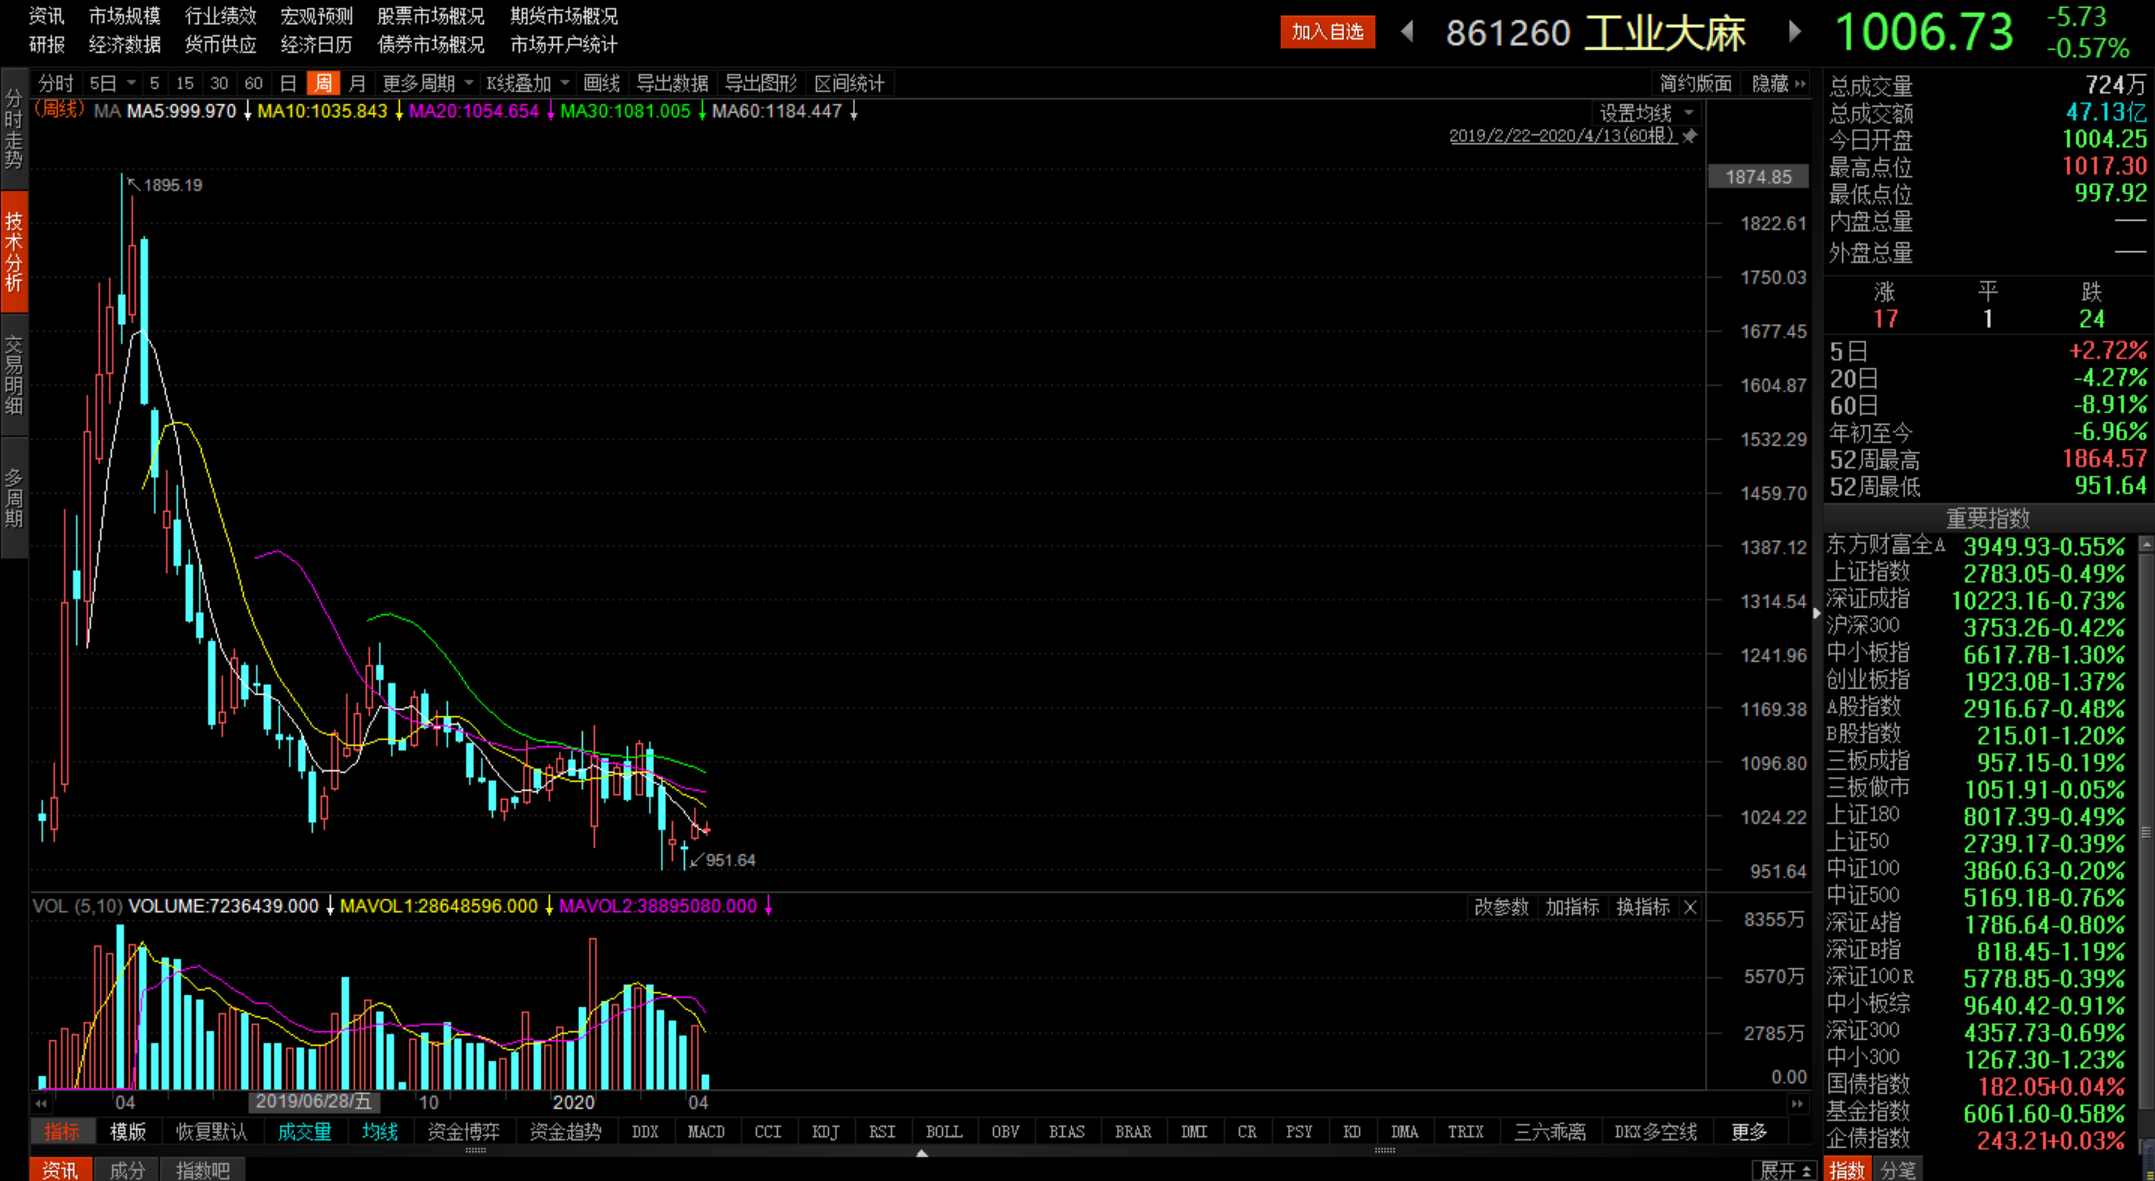Switch to 成分 bottom tab
This screenshot has height=1181, width=2155.
(x=127, y=1170)
